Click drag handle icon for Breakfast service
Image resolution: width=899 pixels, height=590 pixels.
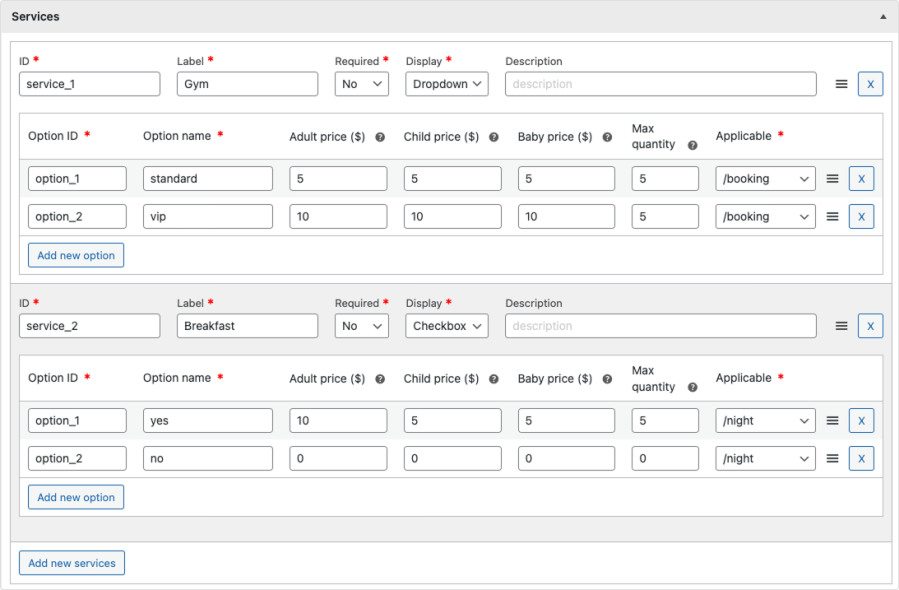[x=842, y=326]
